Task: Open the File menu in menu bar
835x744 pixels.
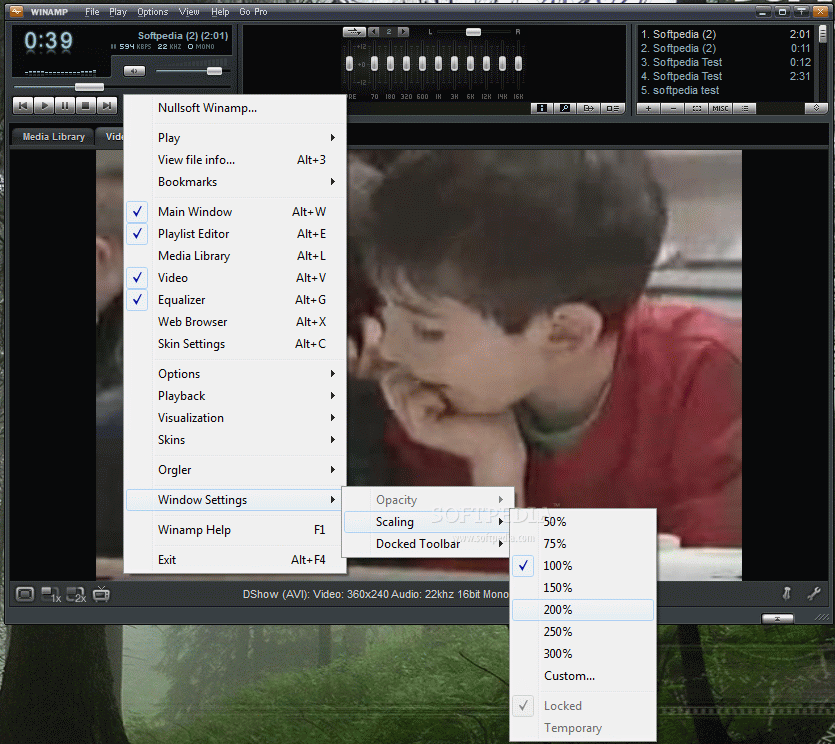Action: [92, 12]
